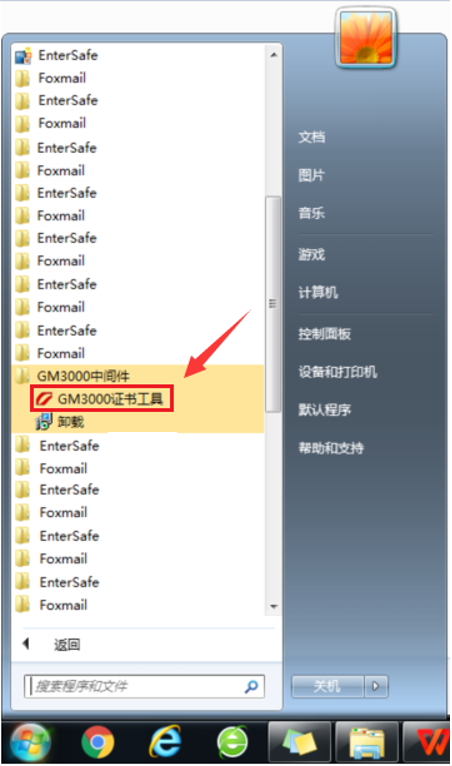Open the green 360 browser taskbar icon
The width and height of the screenshot is (452, 766).
[232, 742]
